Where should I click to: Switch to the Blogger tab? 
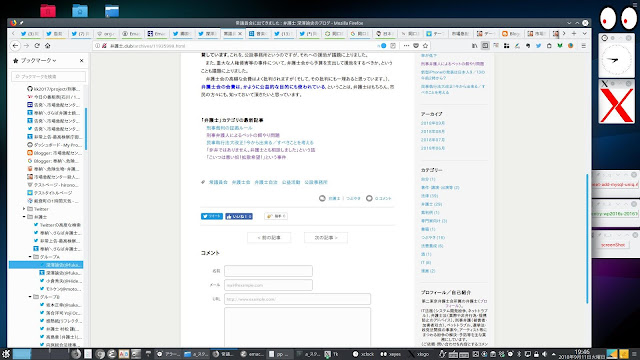(x=511, y=34)
